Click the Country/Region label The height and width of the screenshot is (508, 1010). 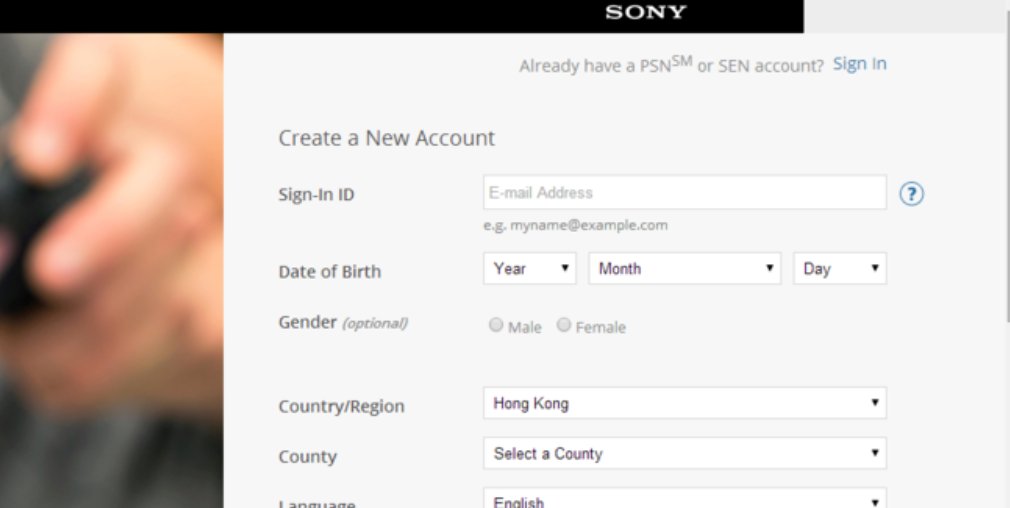[341, 406]
